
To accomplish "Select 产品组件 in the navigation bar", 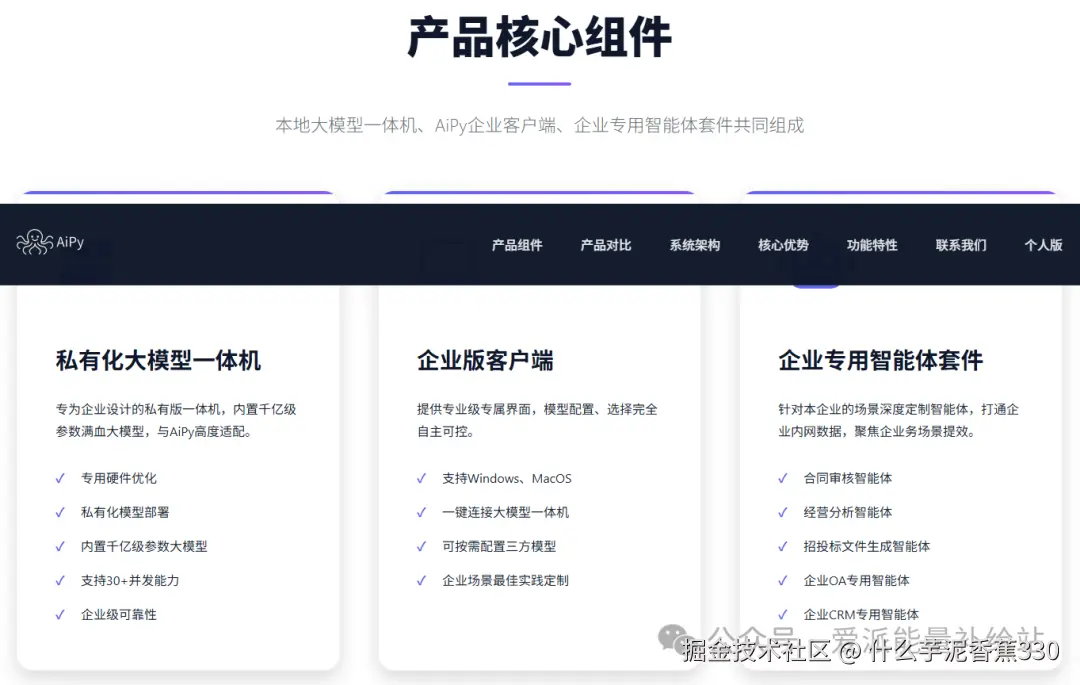I will click(517, 245).
